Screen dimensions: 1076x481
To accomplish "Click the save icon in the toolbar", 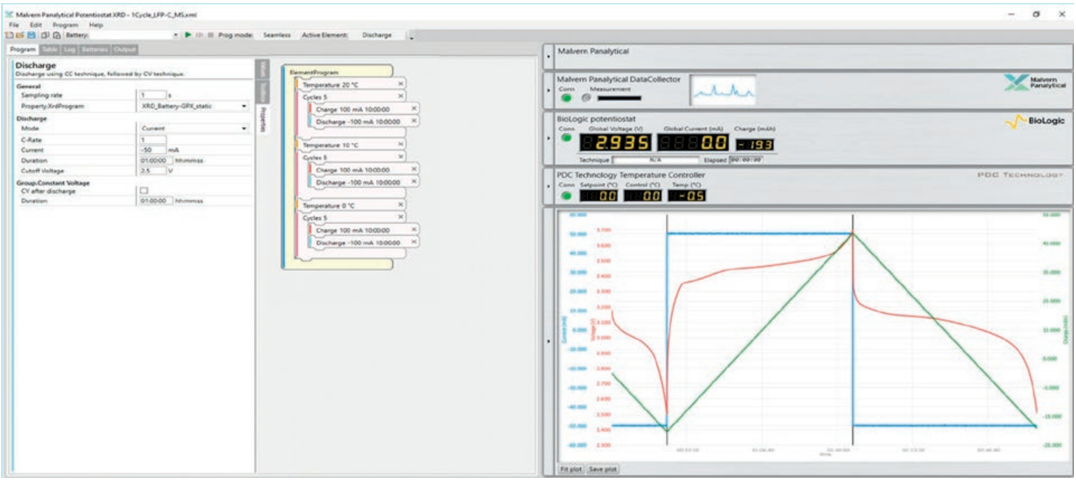I will pyautogui.click(x=31, y=35).
